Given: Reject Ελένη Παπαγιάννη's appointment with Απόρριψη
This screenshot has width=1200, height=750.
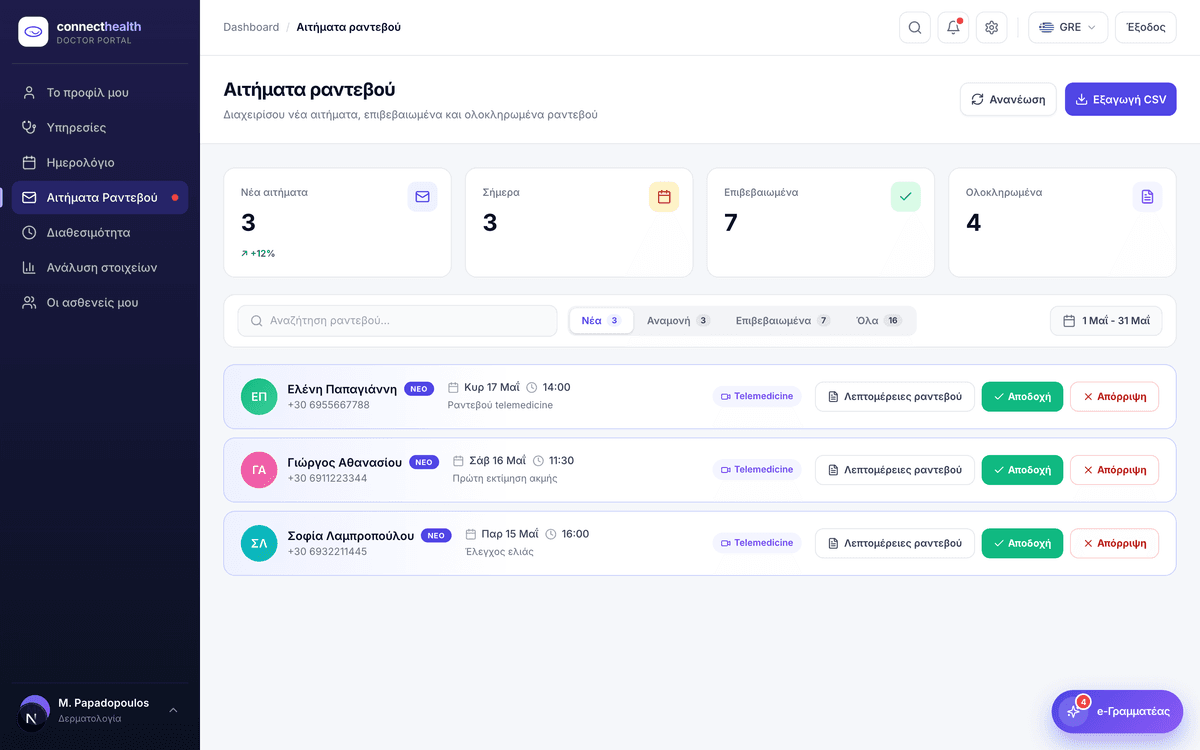Looking at the screenshot, I should click(x=1115, y=397).
